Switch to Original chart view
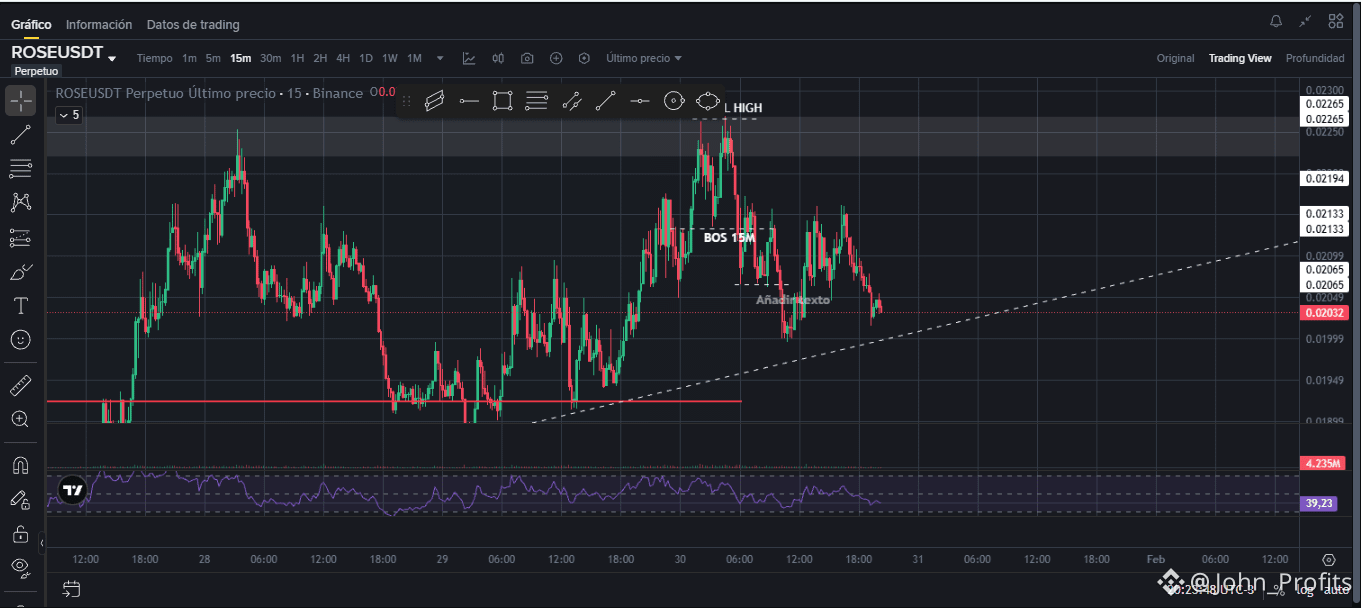This screenshot has height=608, width=1361. click(1175, 58)
